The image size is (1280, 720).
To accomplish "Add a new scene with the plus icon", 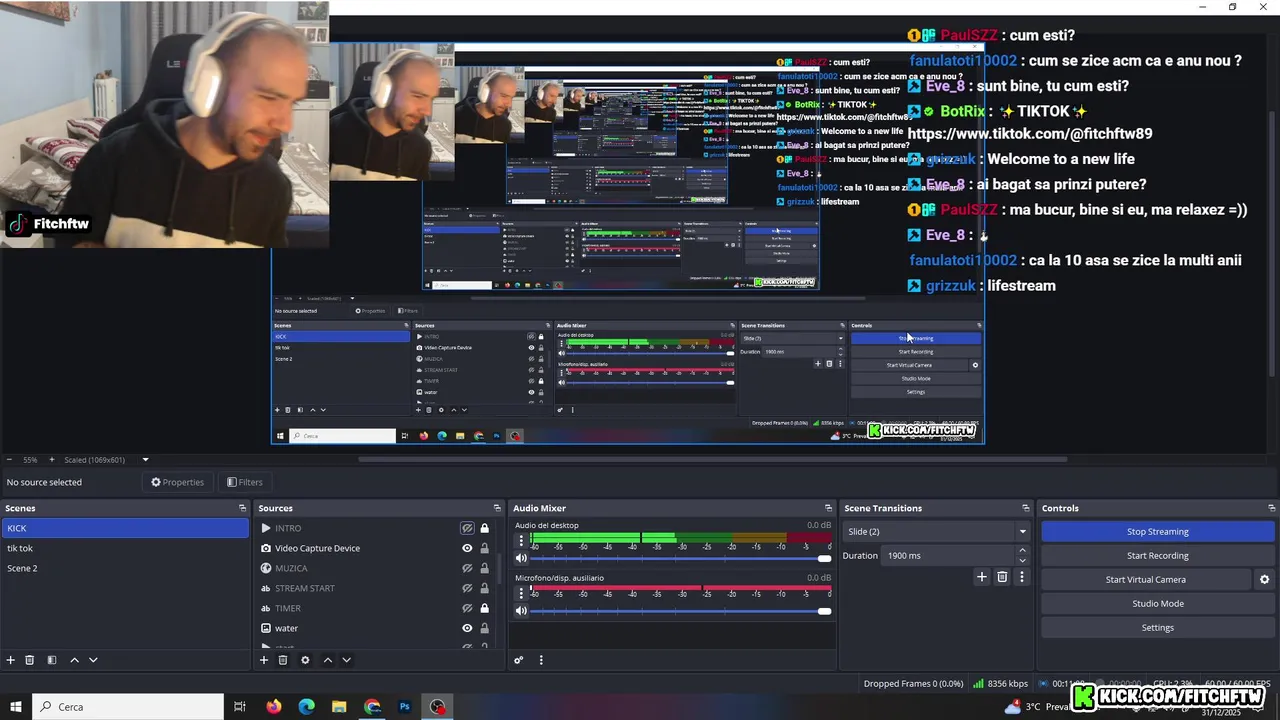I will (x=11, y=660).
